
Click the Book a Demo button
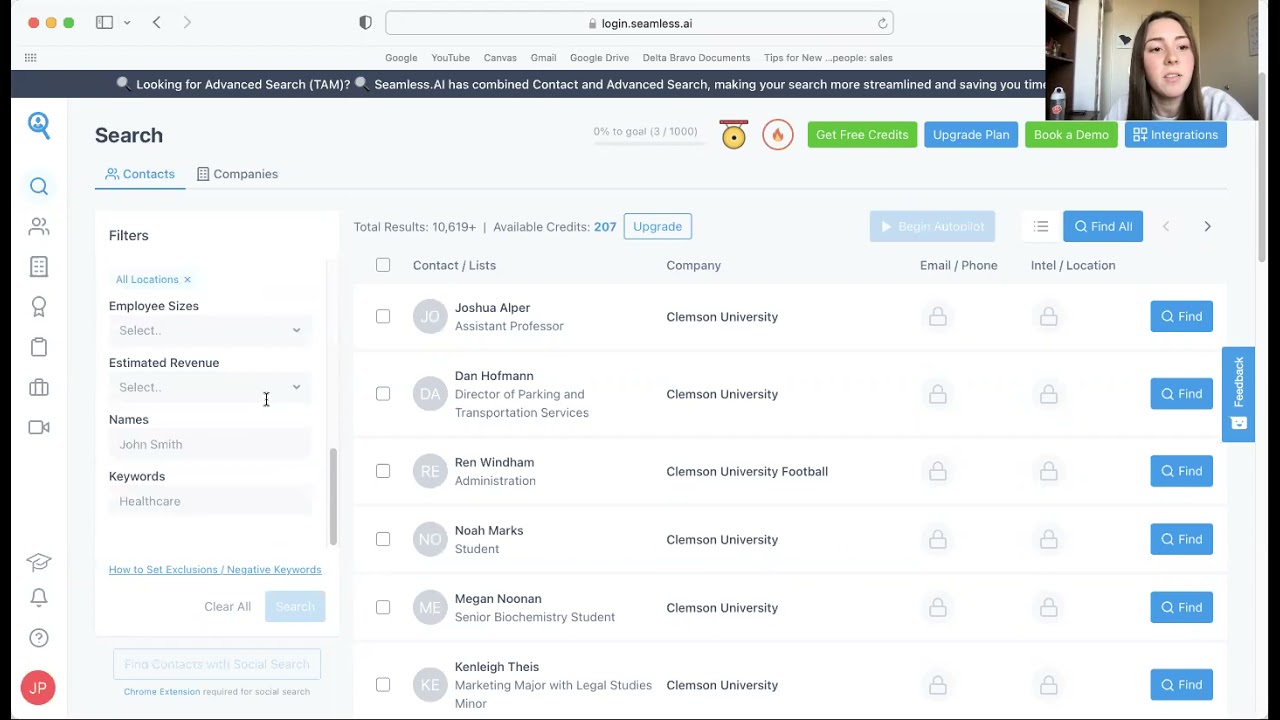coord(1071,135)
